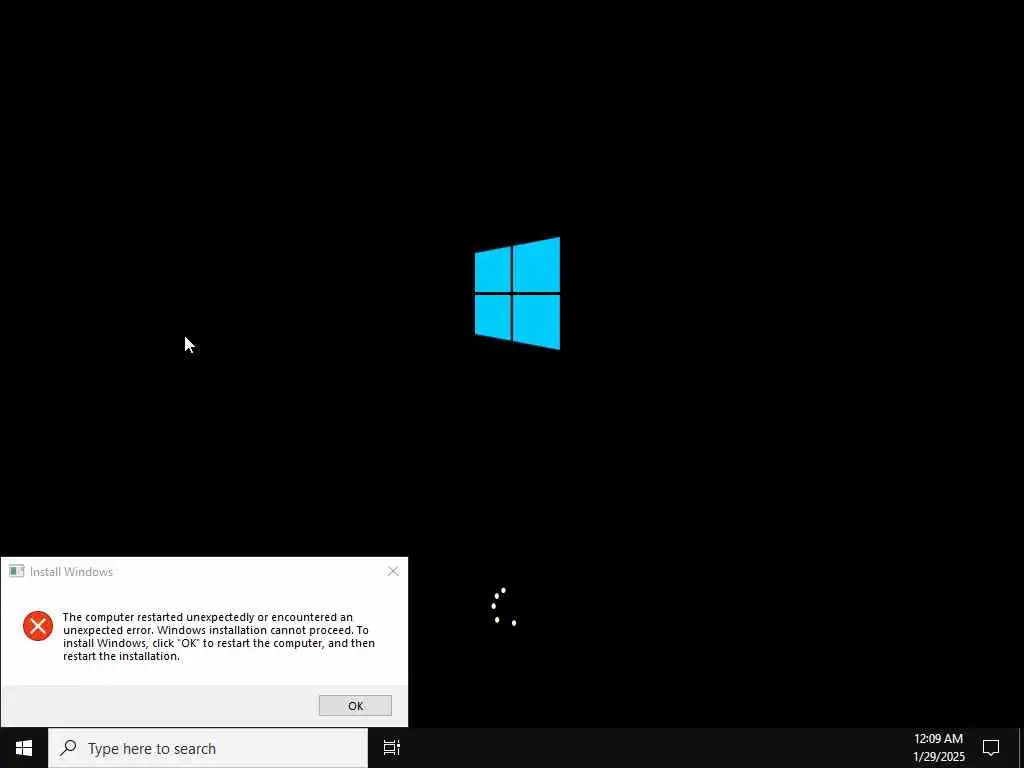This screenshot has height=768, width=1024.
Task: Click the Show desktop strip at taskbar end
Action: [1021, 748]
